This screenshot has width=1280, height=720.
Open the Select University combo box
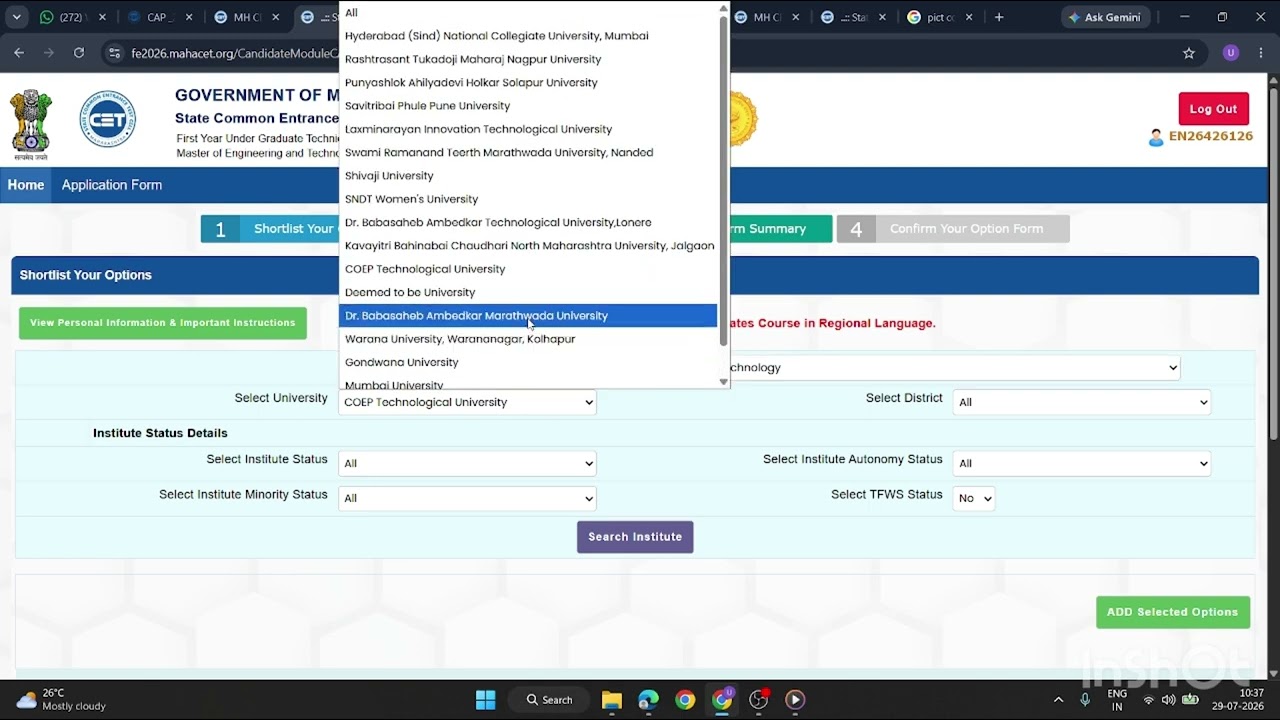tap(467, 402)
